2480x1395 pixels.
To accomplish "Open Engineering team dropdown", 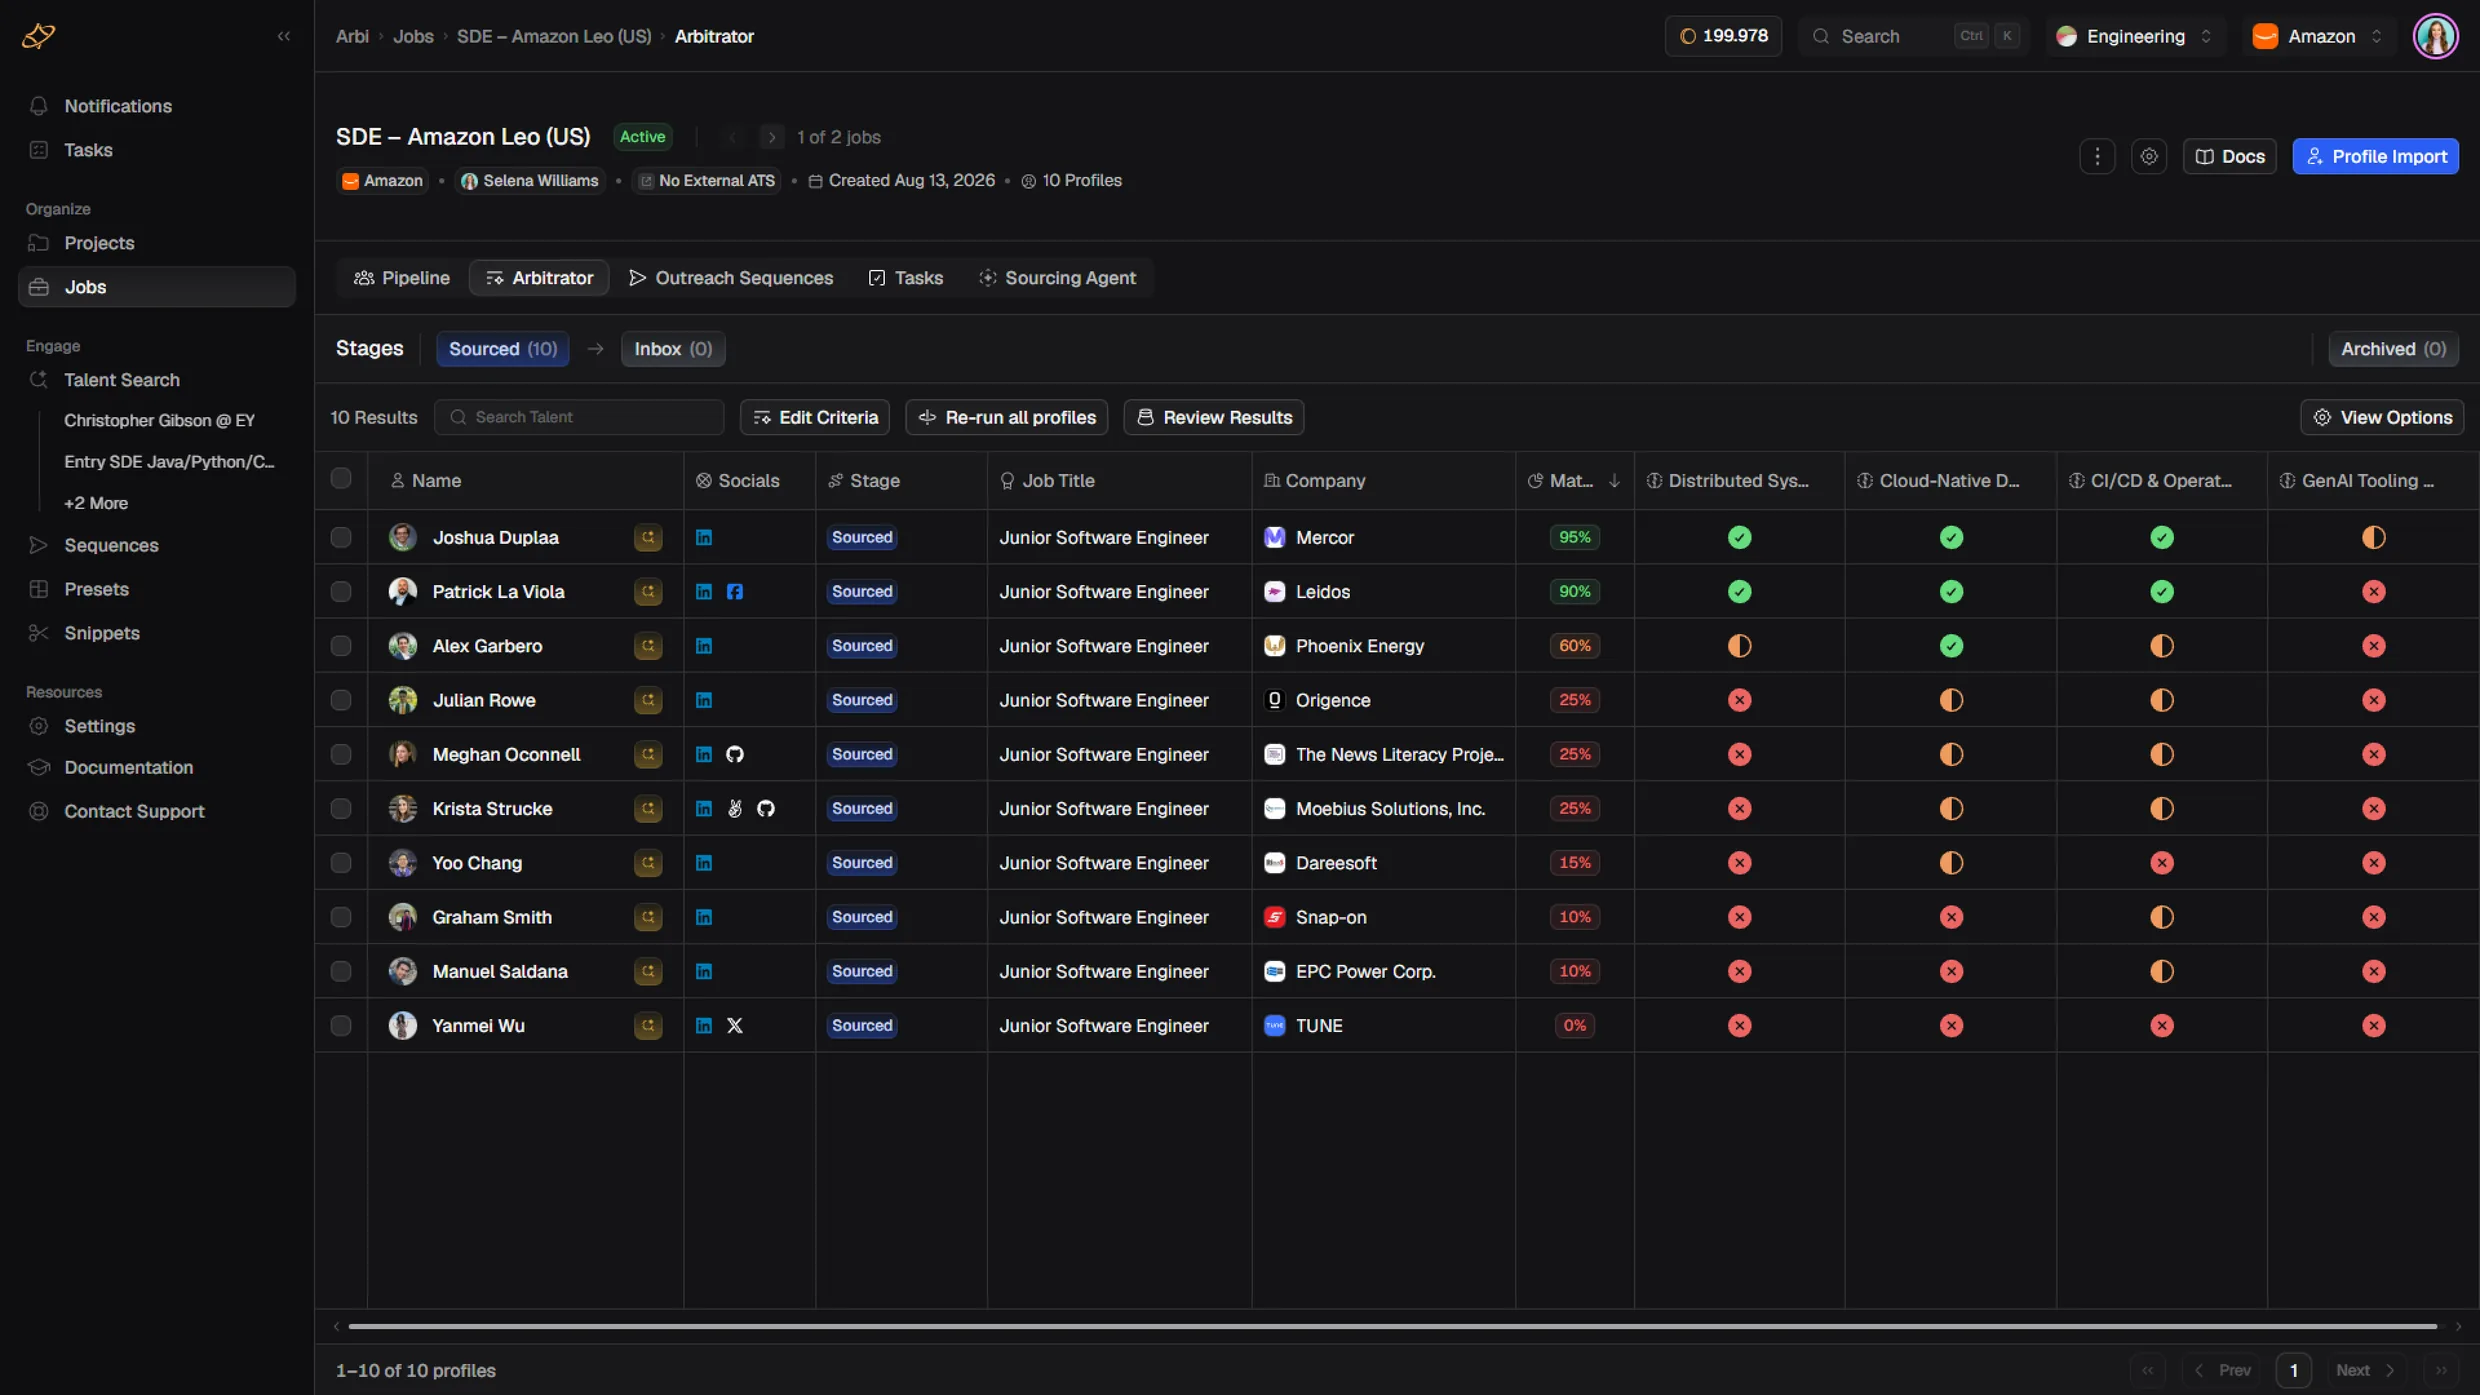I will coord(2135,36).
